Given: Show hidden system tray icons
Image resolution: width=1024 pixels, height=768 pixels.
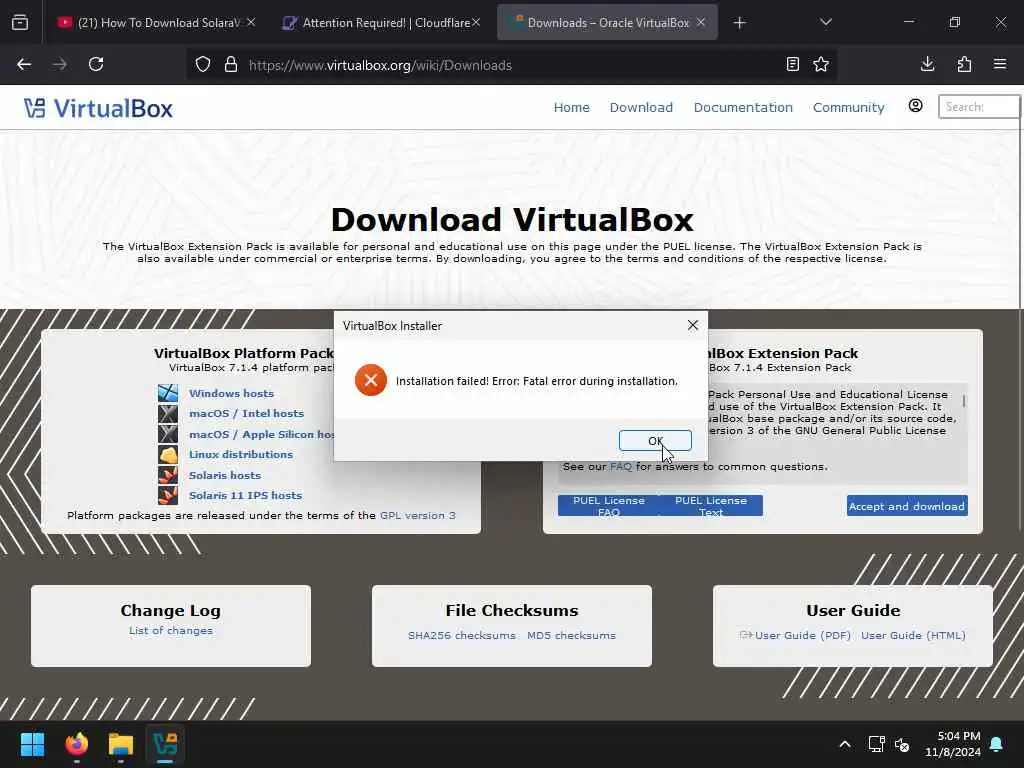Looking at the screenshot, I should pyautogui.click(x=844, y=744).
